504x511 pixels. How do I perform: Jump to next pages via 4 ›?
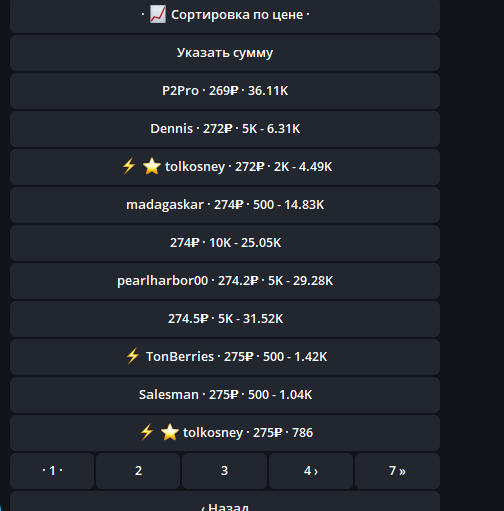[311, 471]
